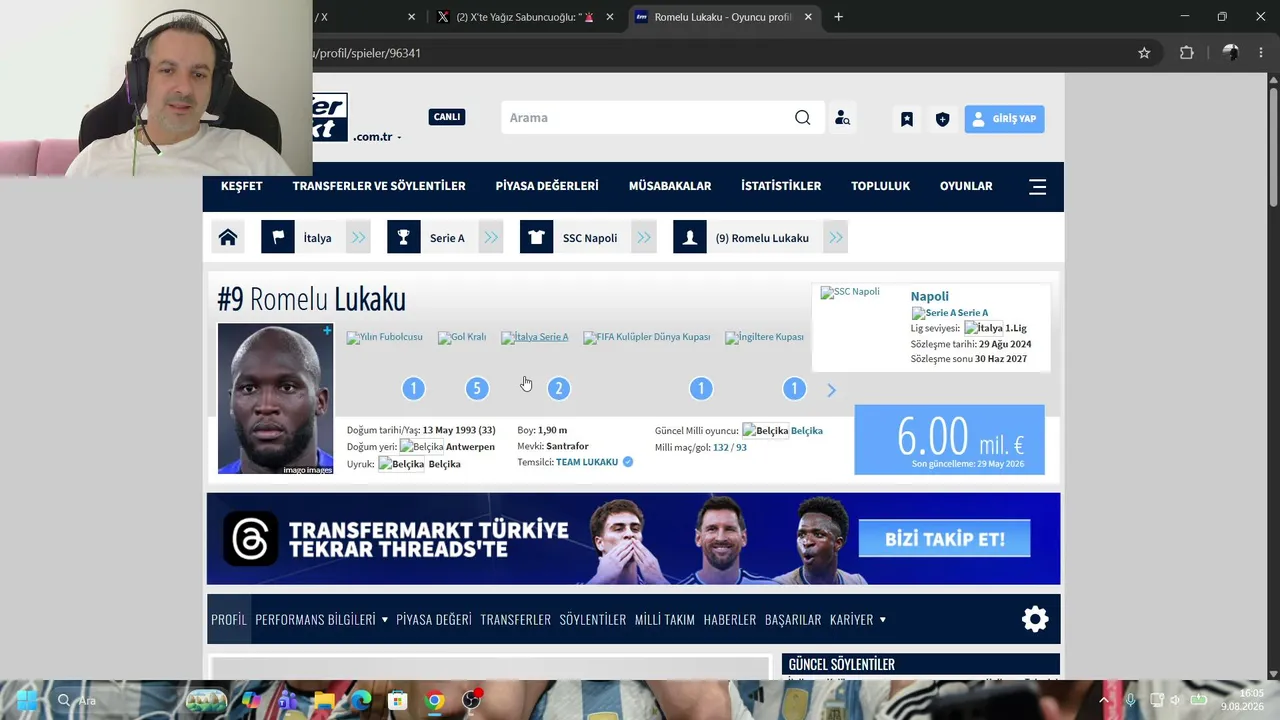Open the Chrome extensions puzzle icon

click(x=1187, y=53)
